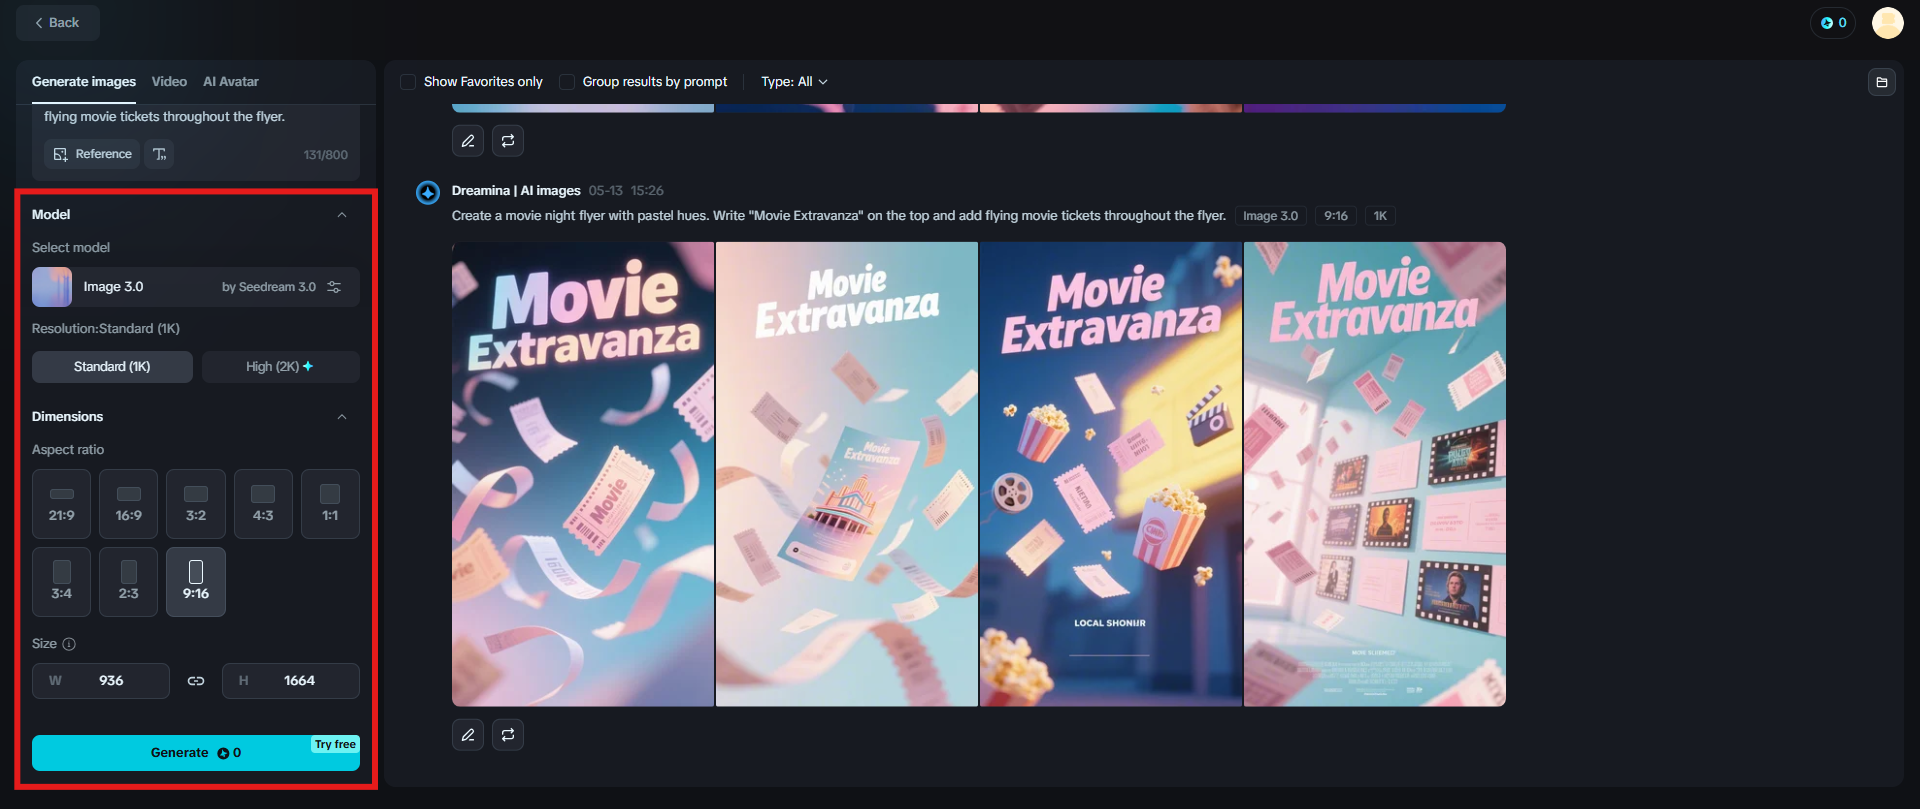Open the user profile avatar
Viewport: 1920px width, 809px height.
pos(1887,23)
